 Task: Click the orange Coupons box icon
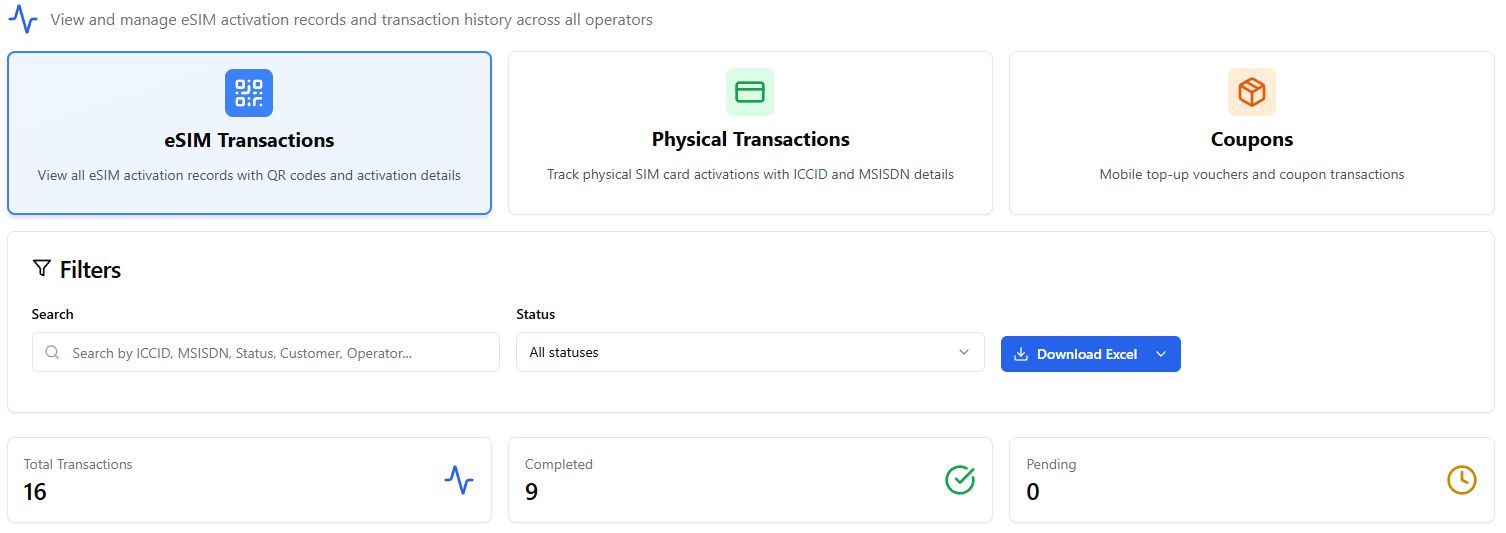(1251, 93)
